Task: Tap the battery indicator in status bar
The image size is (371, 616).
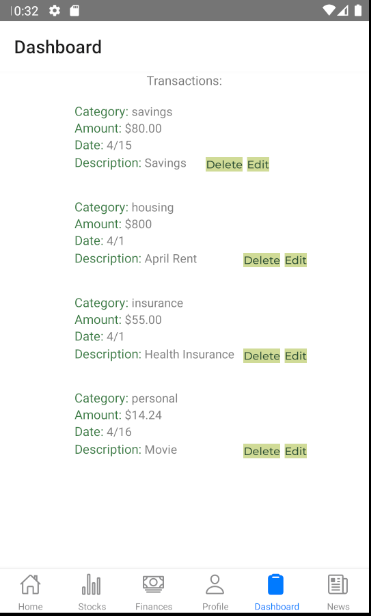Action: 358,11
